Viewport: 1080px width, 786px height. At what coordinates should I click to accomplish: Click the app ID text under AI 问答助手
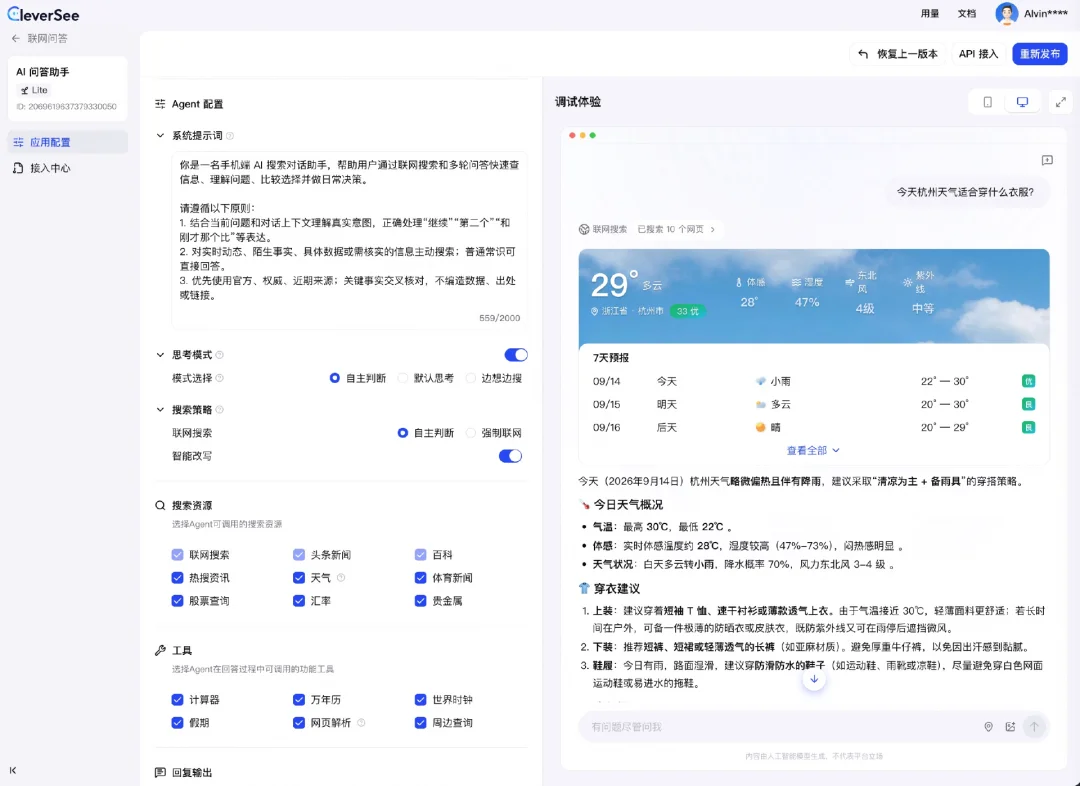[66, 107]
